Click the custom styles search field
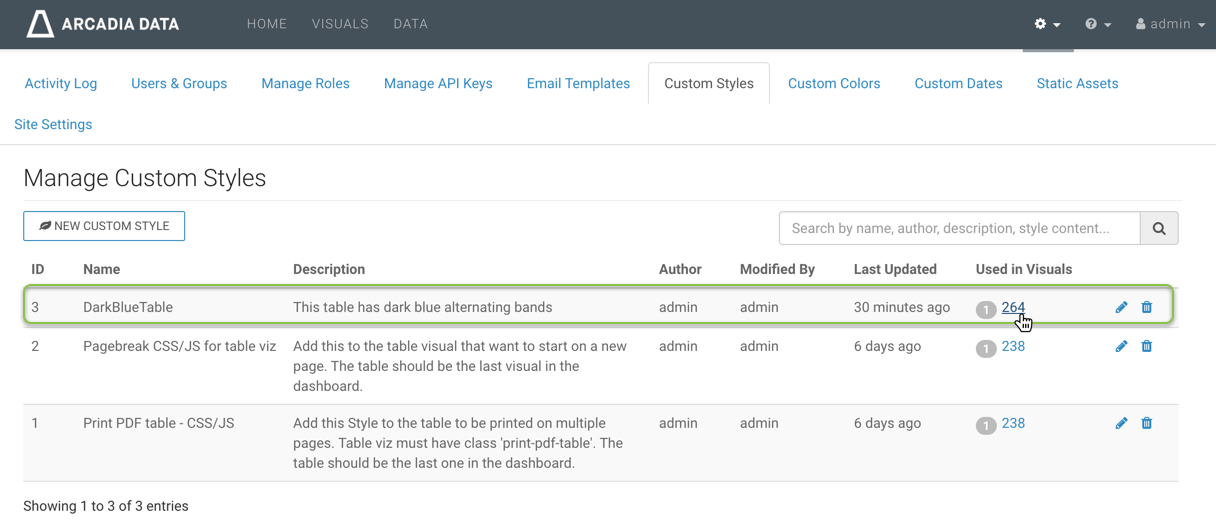The image size is (1216, 521). coord(959,228)
